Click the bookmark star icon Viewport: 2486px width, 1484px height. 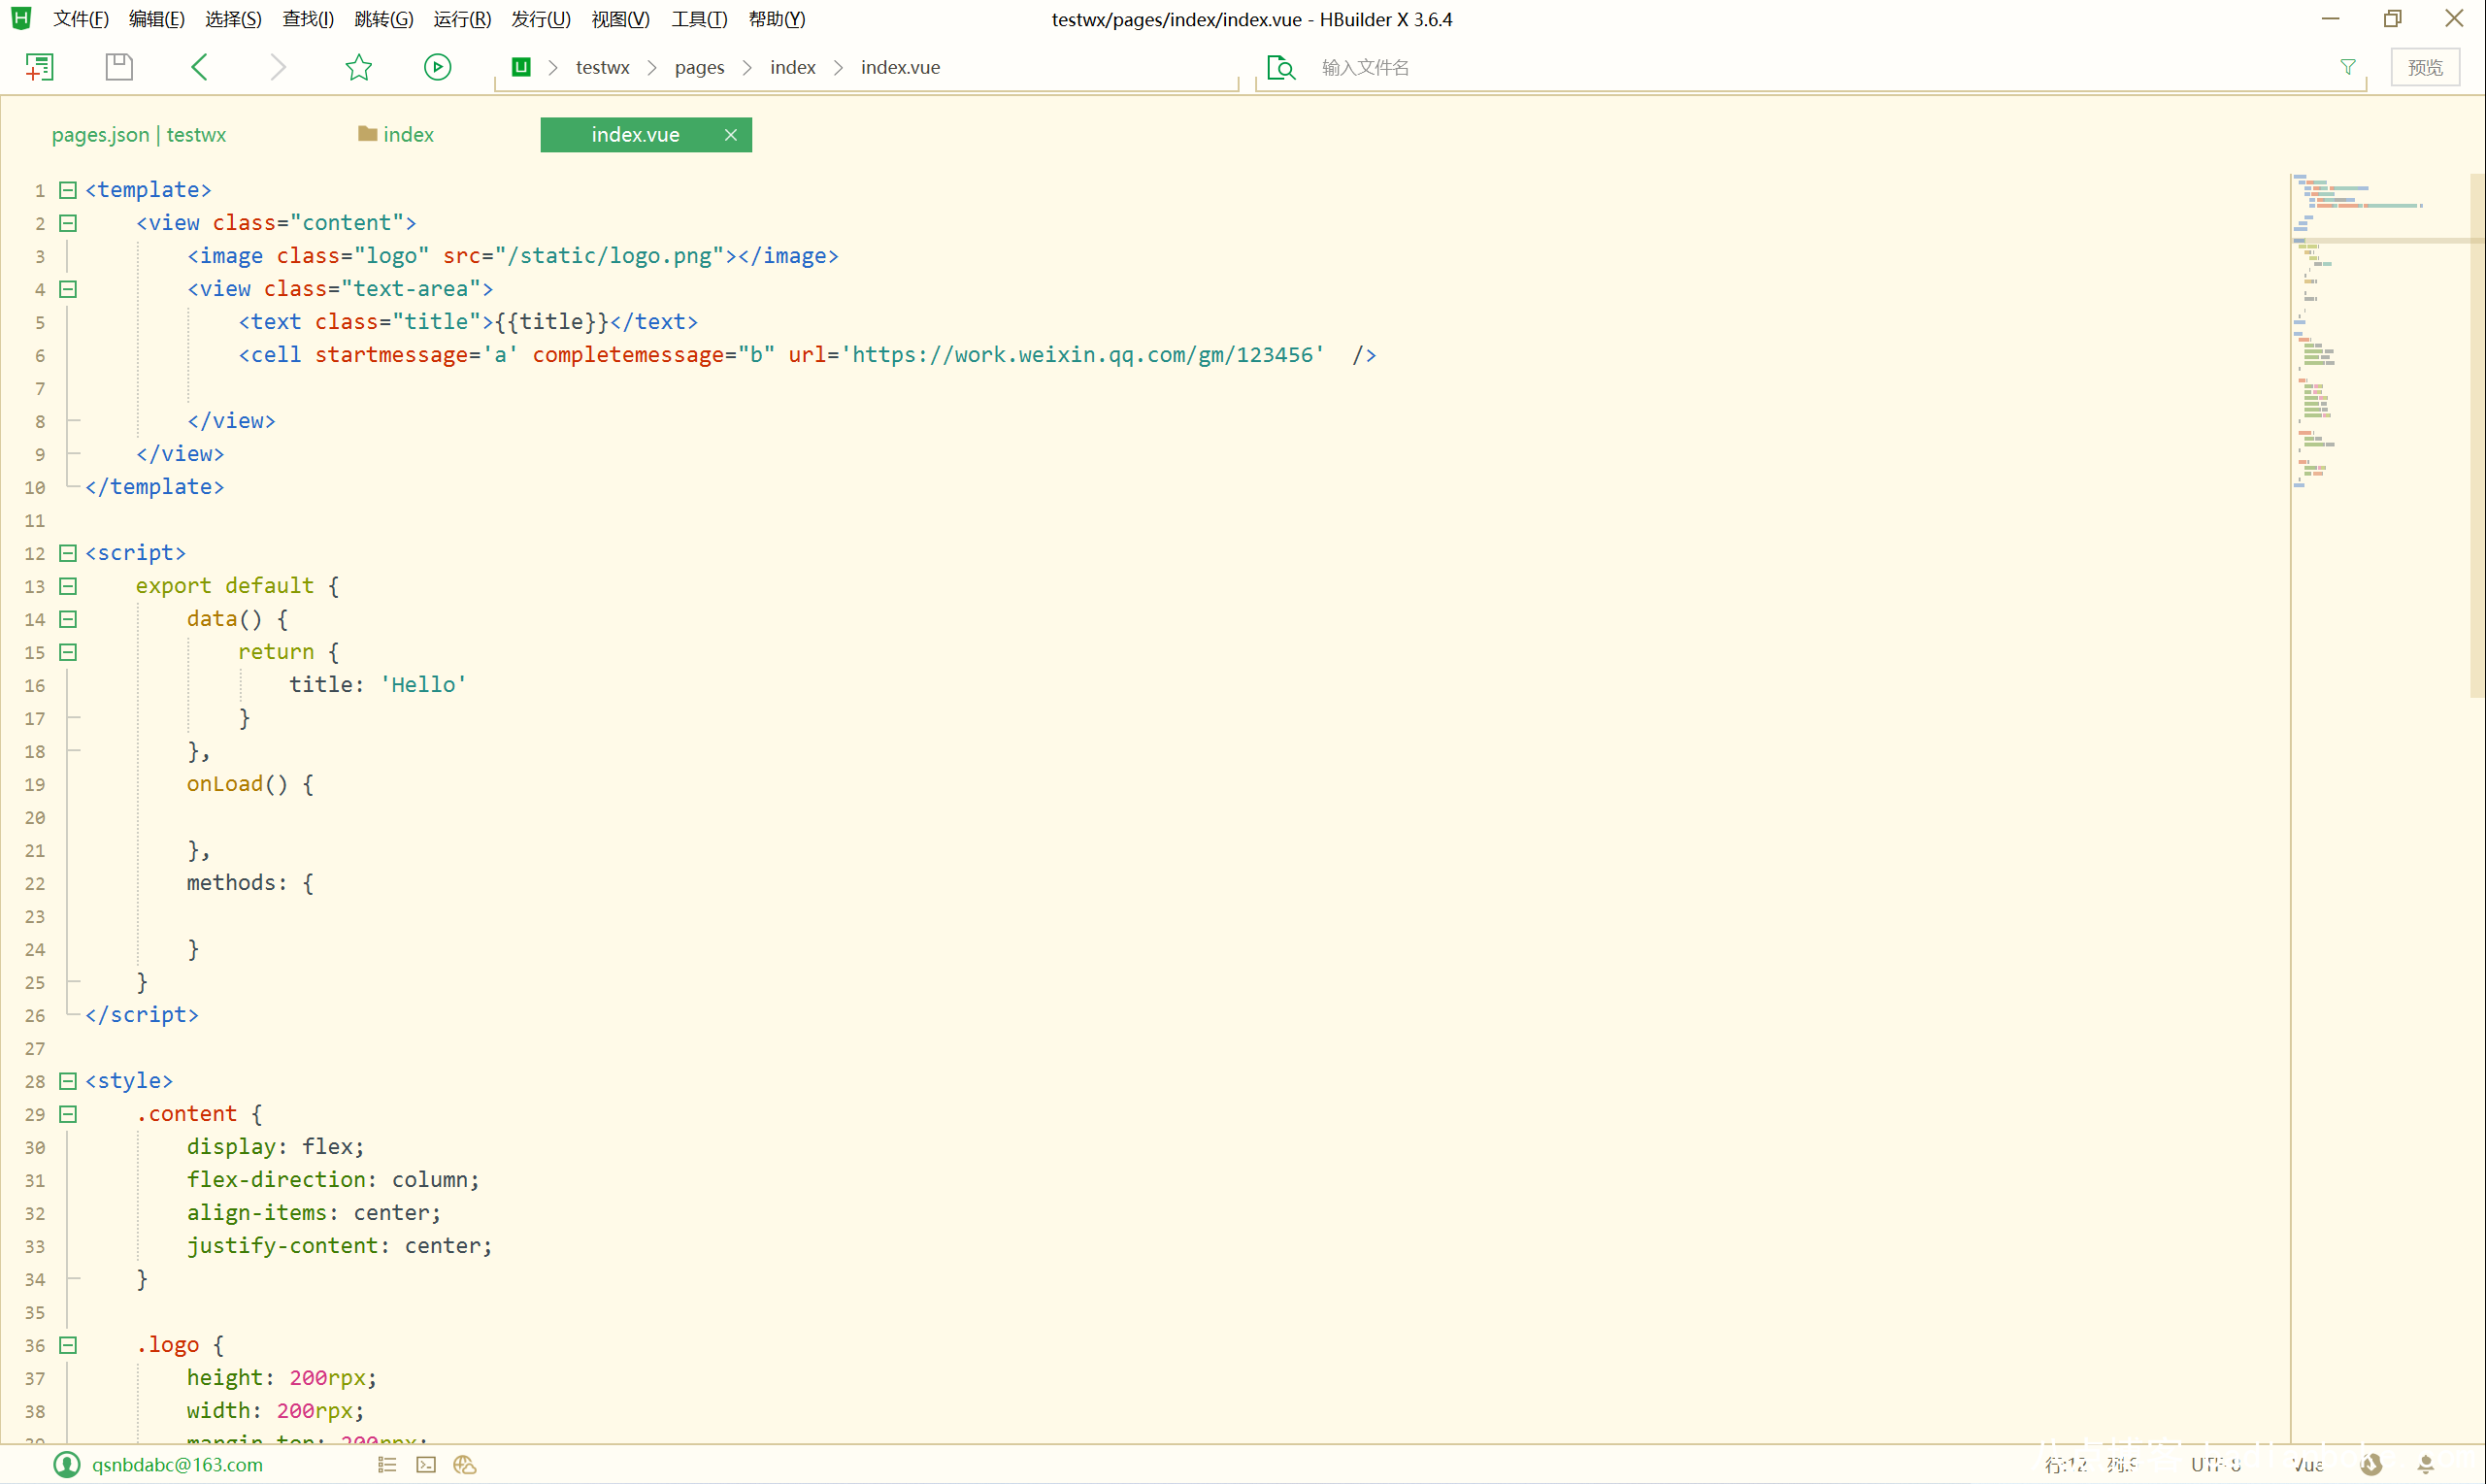359,67
